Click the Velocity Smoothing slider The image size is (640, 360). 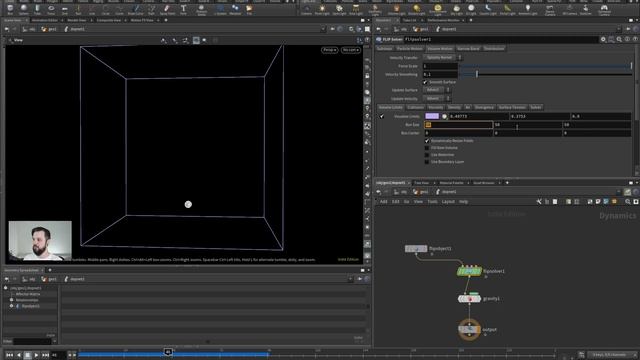click(x=545, y=74)
